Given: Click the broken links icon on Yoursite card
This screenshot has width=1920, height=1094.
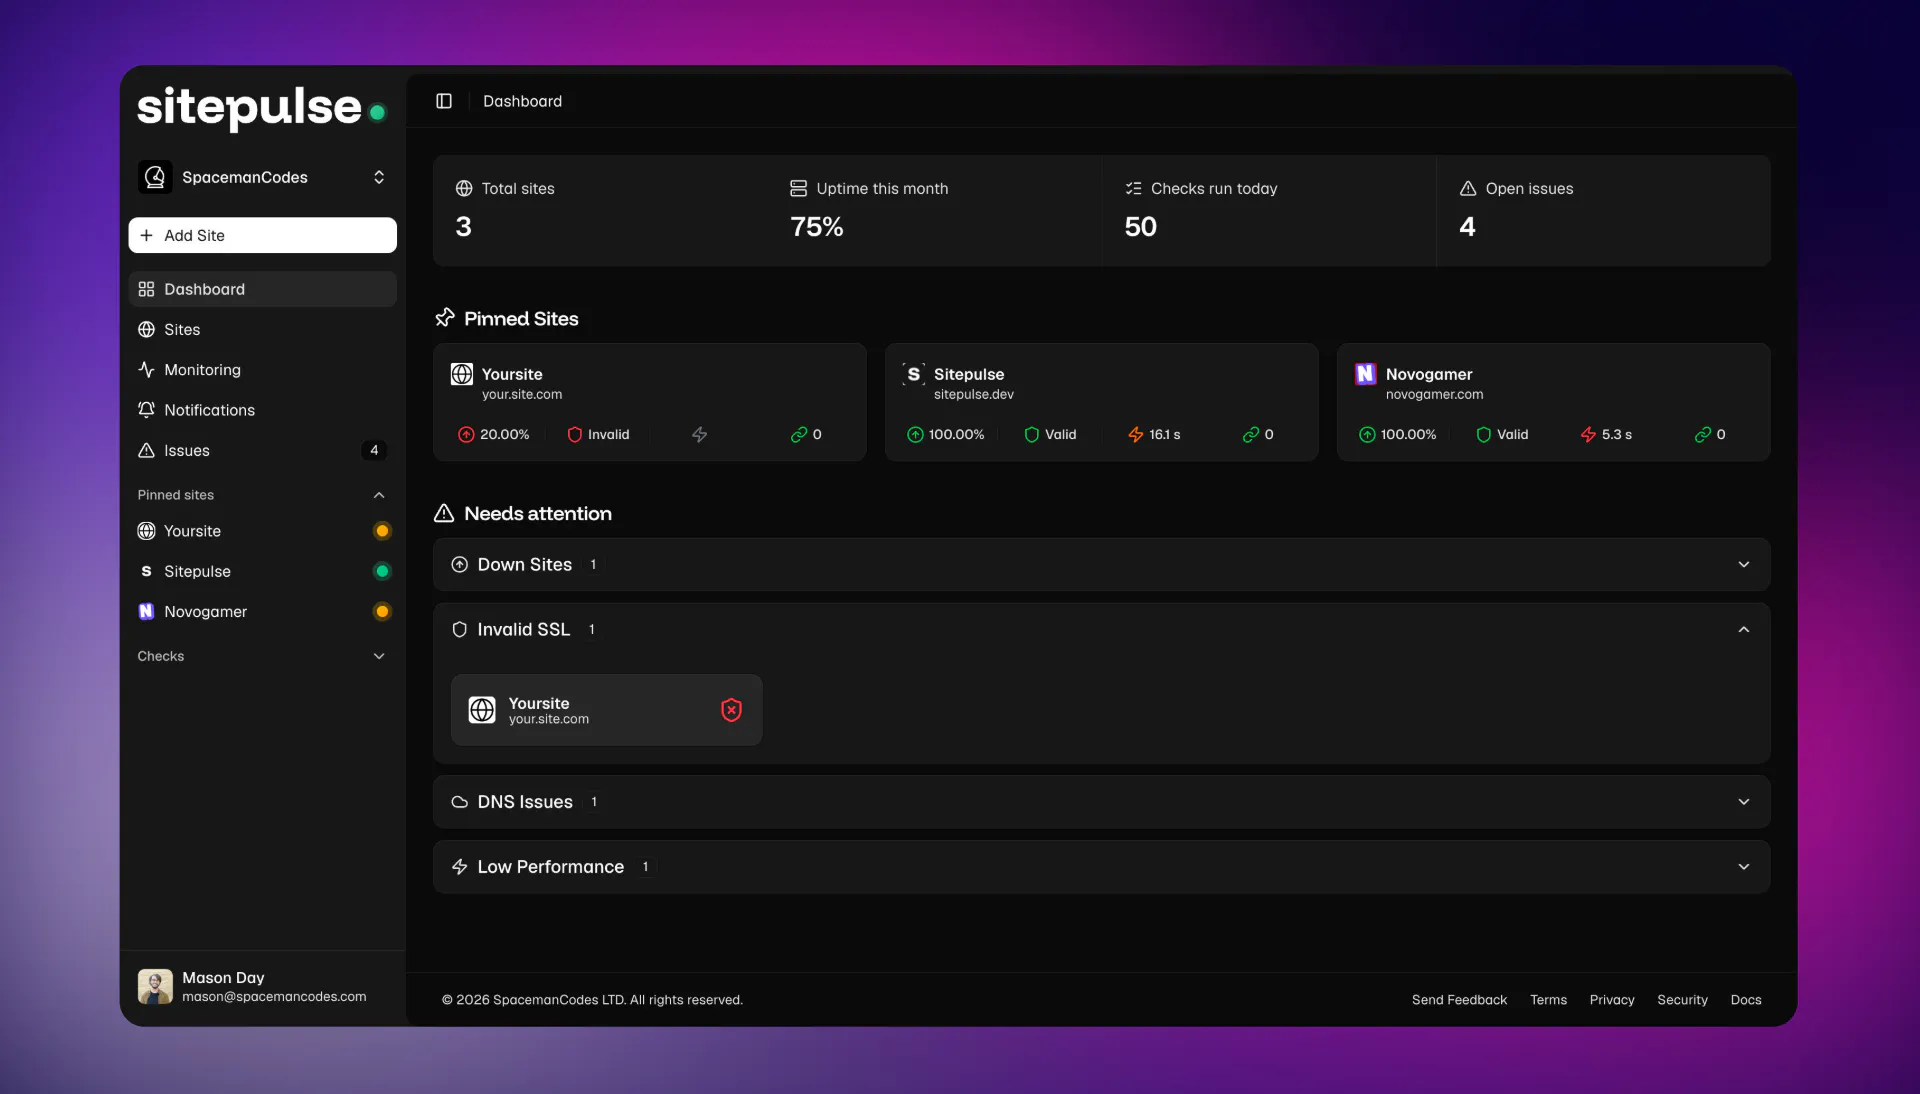Looking at the screenshot, I should [x=799, y=434].
